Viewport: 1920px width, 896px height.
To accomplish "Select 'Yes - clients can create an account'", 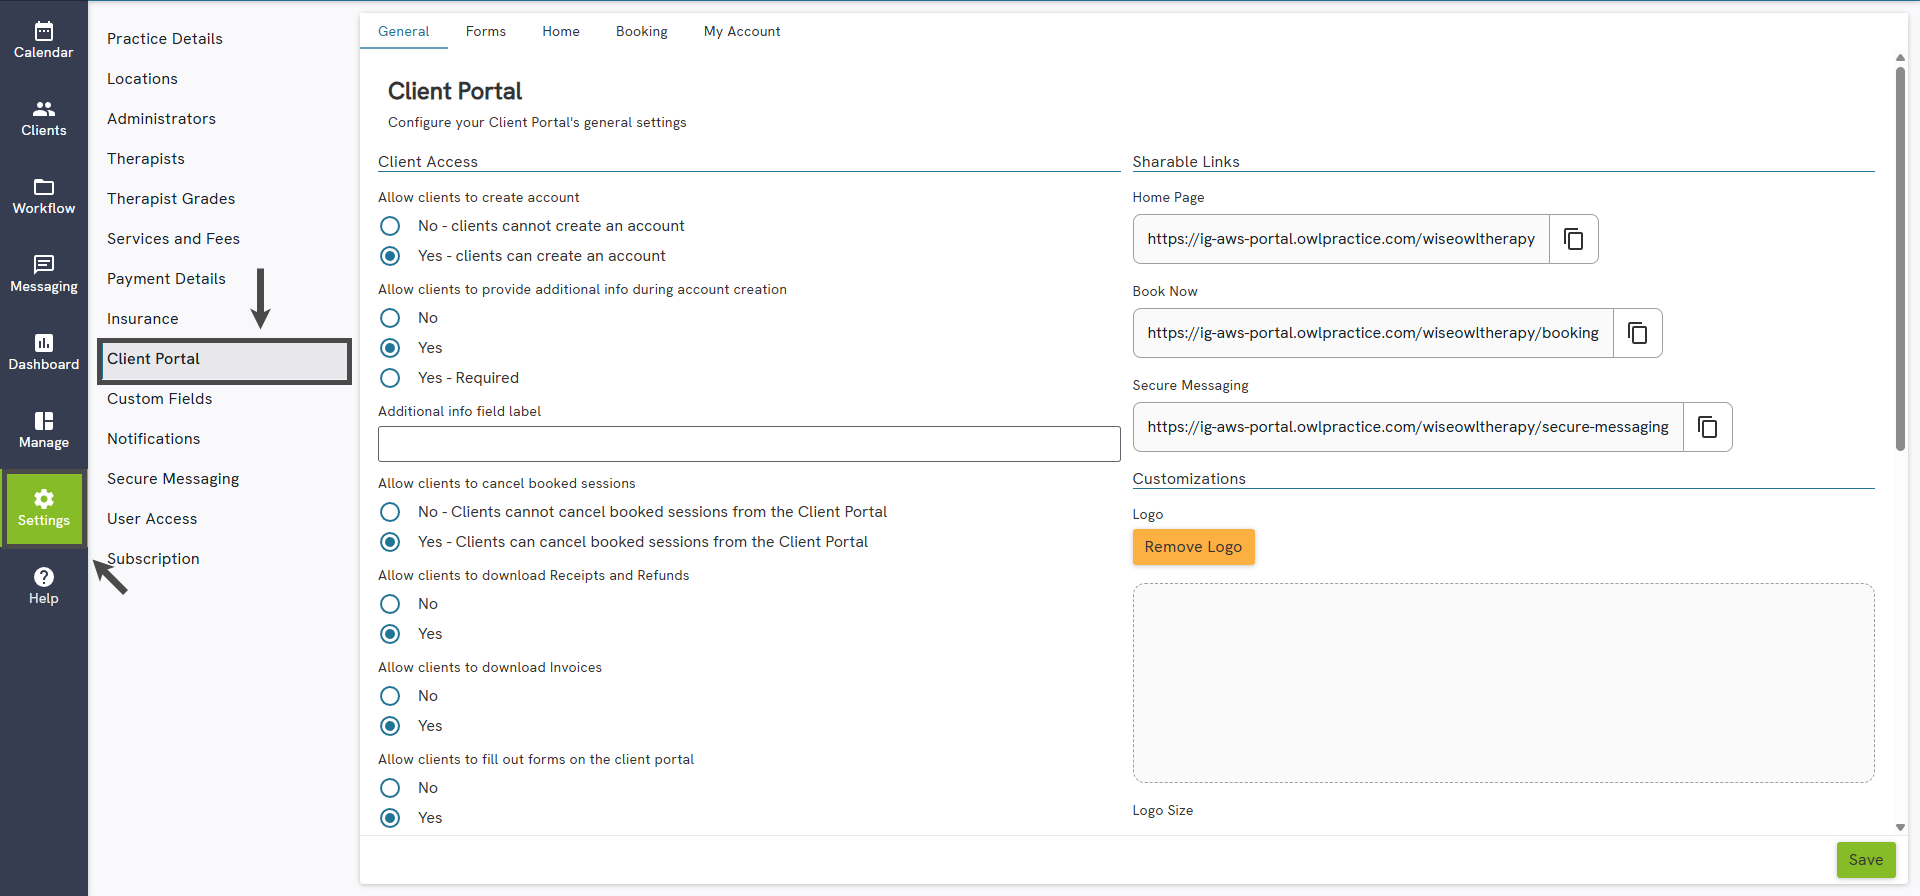I will pos(390,256).
